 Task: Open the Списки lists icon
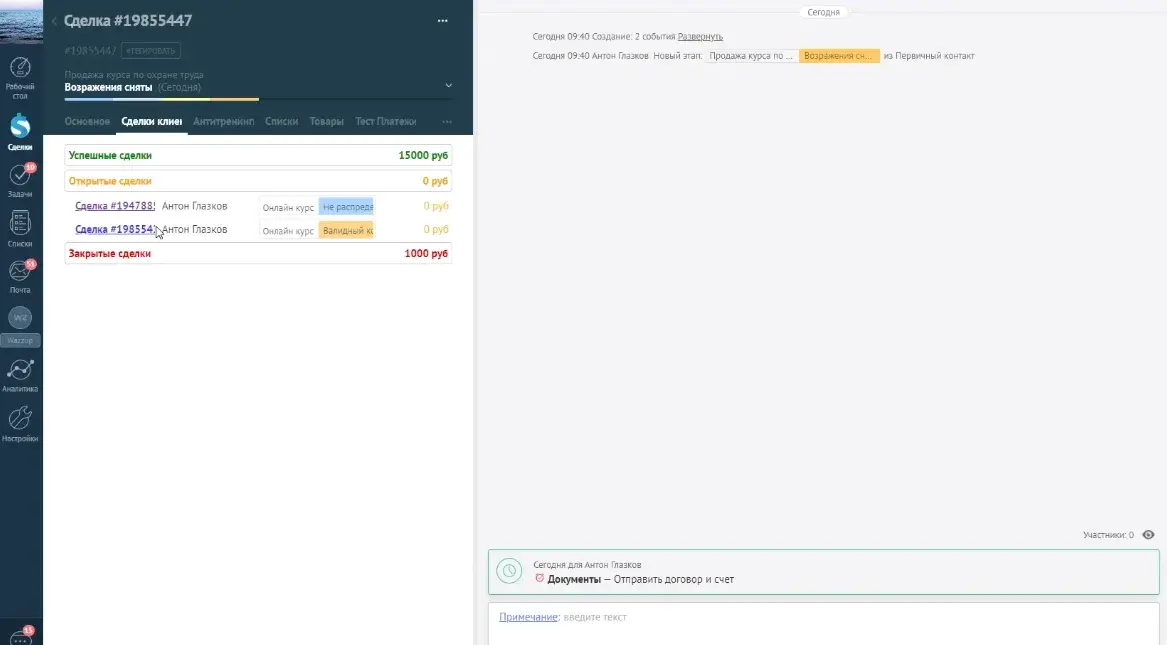[20, 228]
